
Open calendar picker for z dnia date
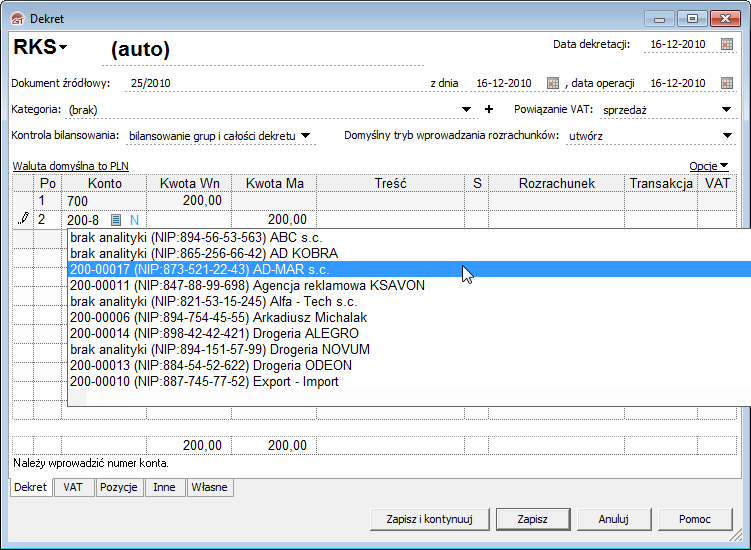click(x=553, y=83)
